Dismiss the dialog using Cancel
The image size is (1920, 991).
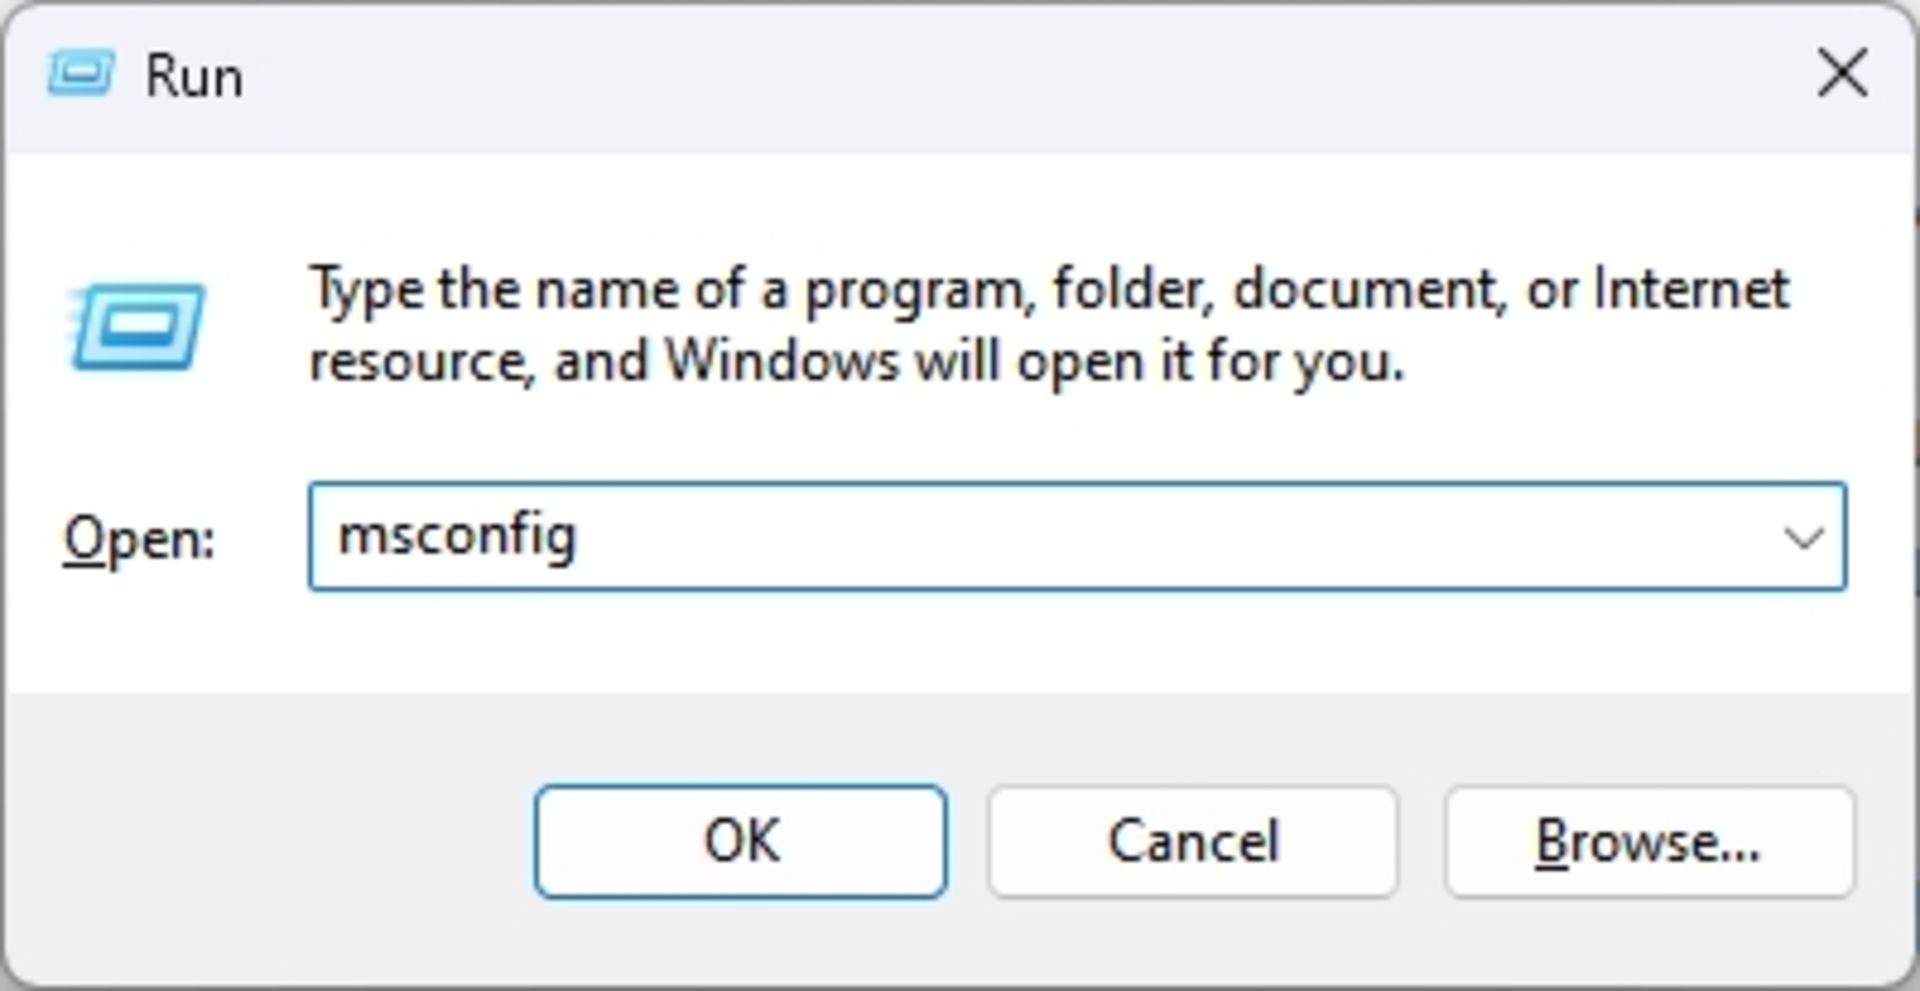click(x=1192, y=840)
